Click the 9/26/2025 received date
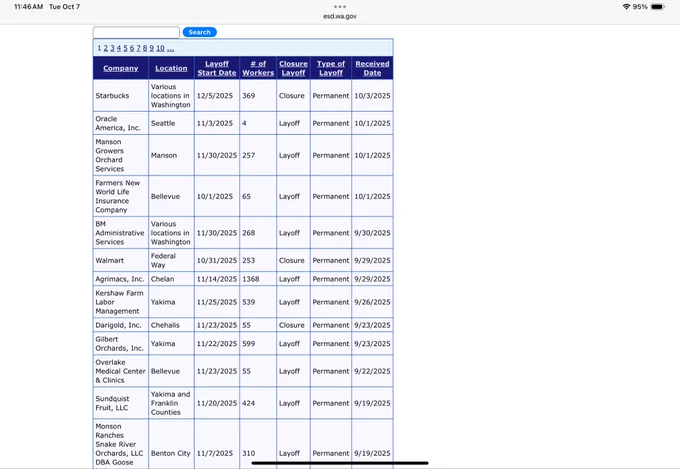This screenshot has height=469, width=680. [x=372, y=302]
